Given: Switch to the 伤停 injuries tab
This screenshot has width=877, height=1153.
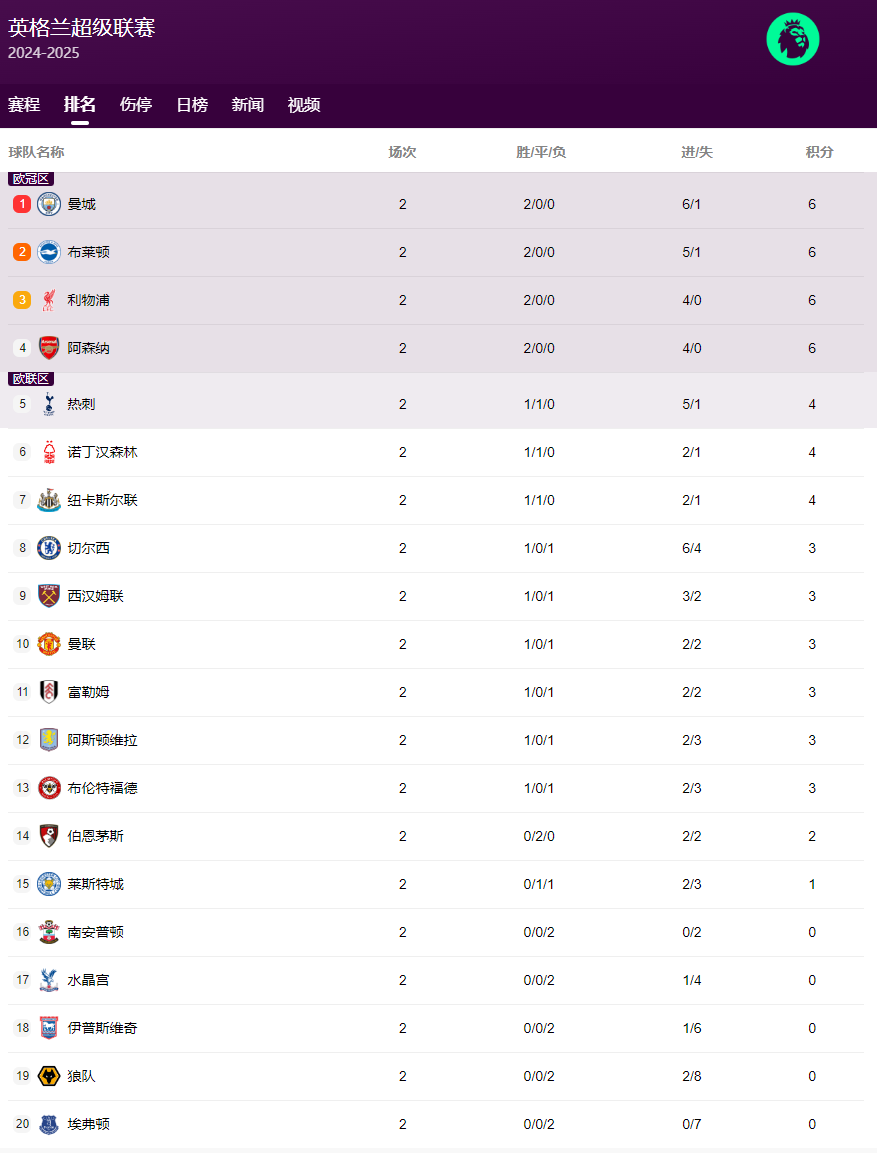Looking at the screenshot, I should coord(136,105).
